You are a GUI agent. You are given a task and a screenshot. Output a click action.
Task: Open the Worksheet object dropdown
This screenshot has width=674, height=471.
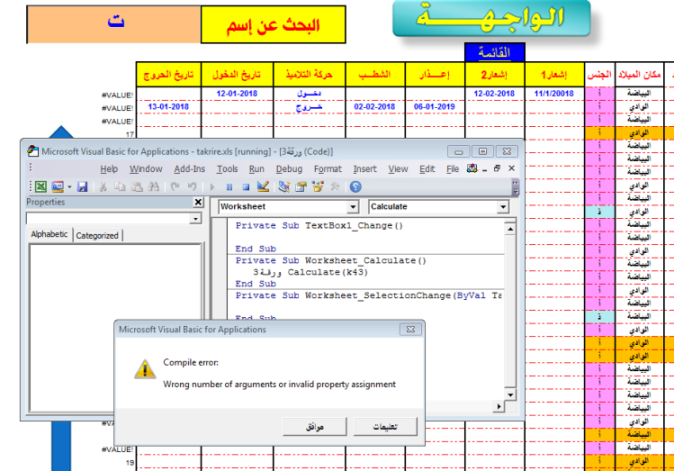pyautogui.click(x=352, y=207)
